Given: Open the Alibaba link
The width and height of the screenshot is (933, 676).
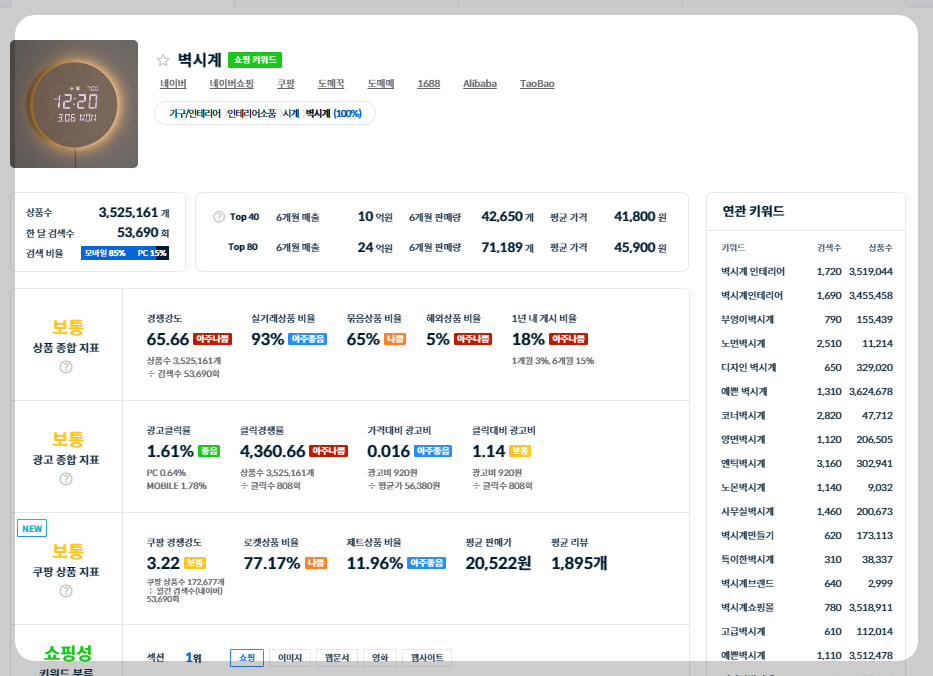Looking at the screenshot, I should coord(480,83).
